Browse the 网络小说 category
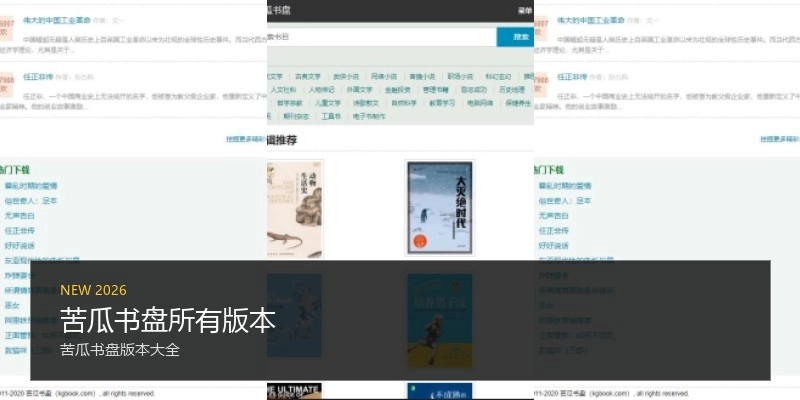 click(384, 77)
